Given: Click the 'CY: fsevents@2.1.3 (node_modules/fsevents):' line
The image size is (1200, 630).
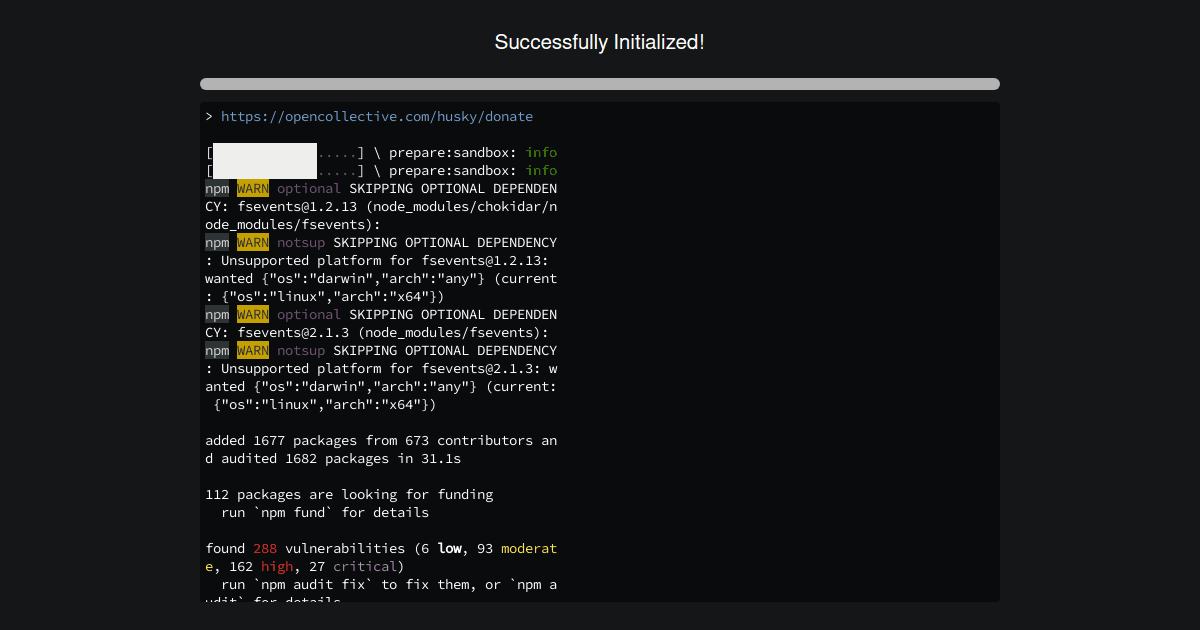Looking at the screenshot, I should coord(377,333).
